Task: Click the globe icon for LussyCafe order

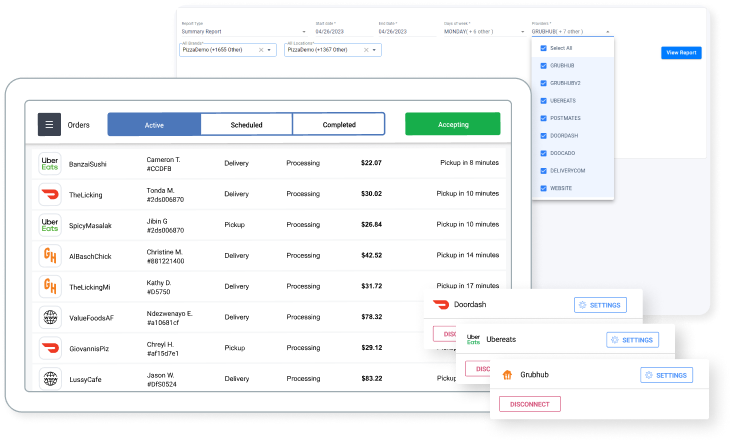Action: pos(49,379)
